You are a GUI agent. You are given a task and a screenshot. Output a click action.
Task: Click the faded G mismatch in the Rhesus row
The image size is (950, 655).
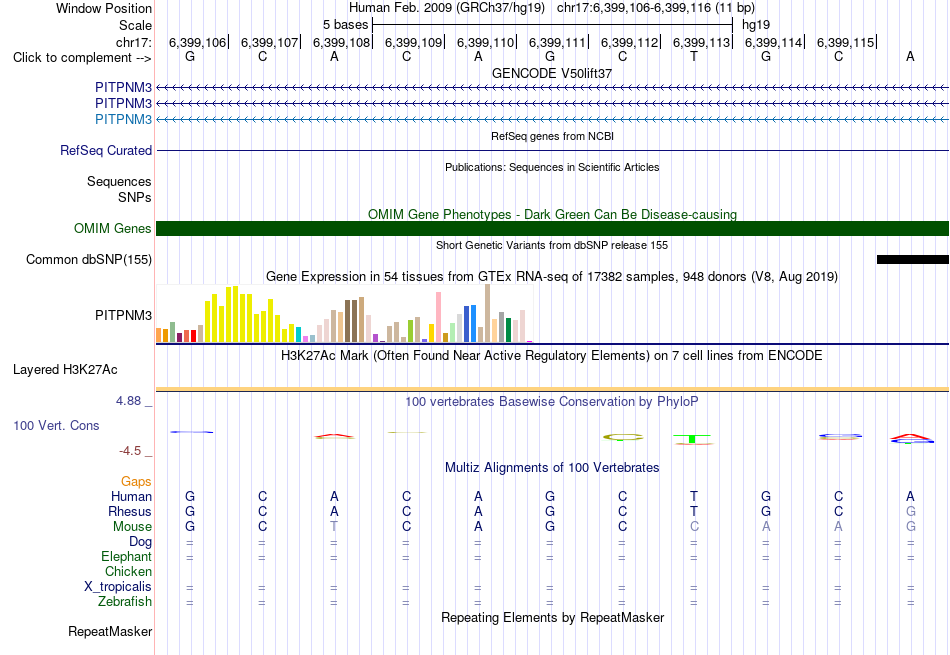coord(910,511)
